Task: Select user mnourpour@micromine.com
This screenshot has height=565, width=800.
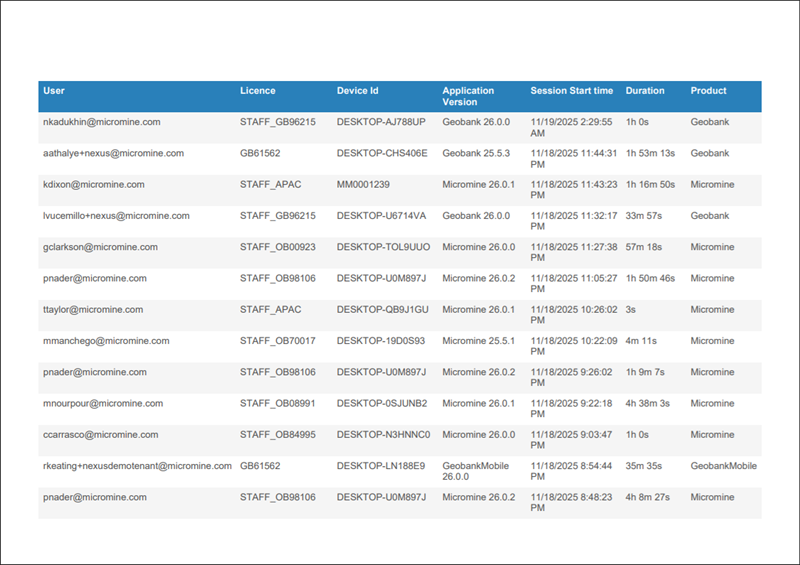Action: pos(103,403)
